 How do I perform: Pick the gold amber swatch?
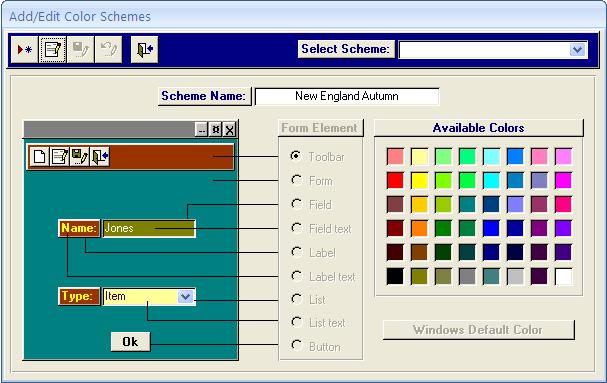[419, 204]
